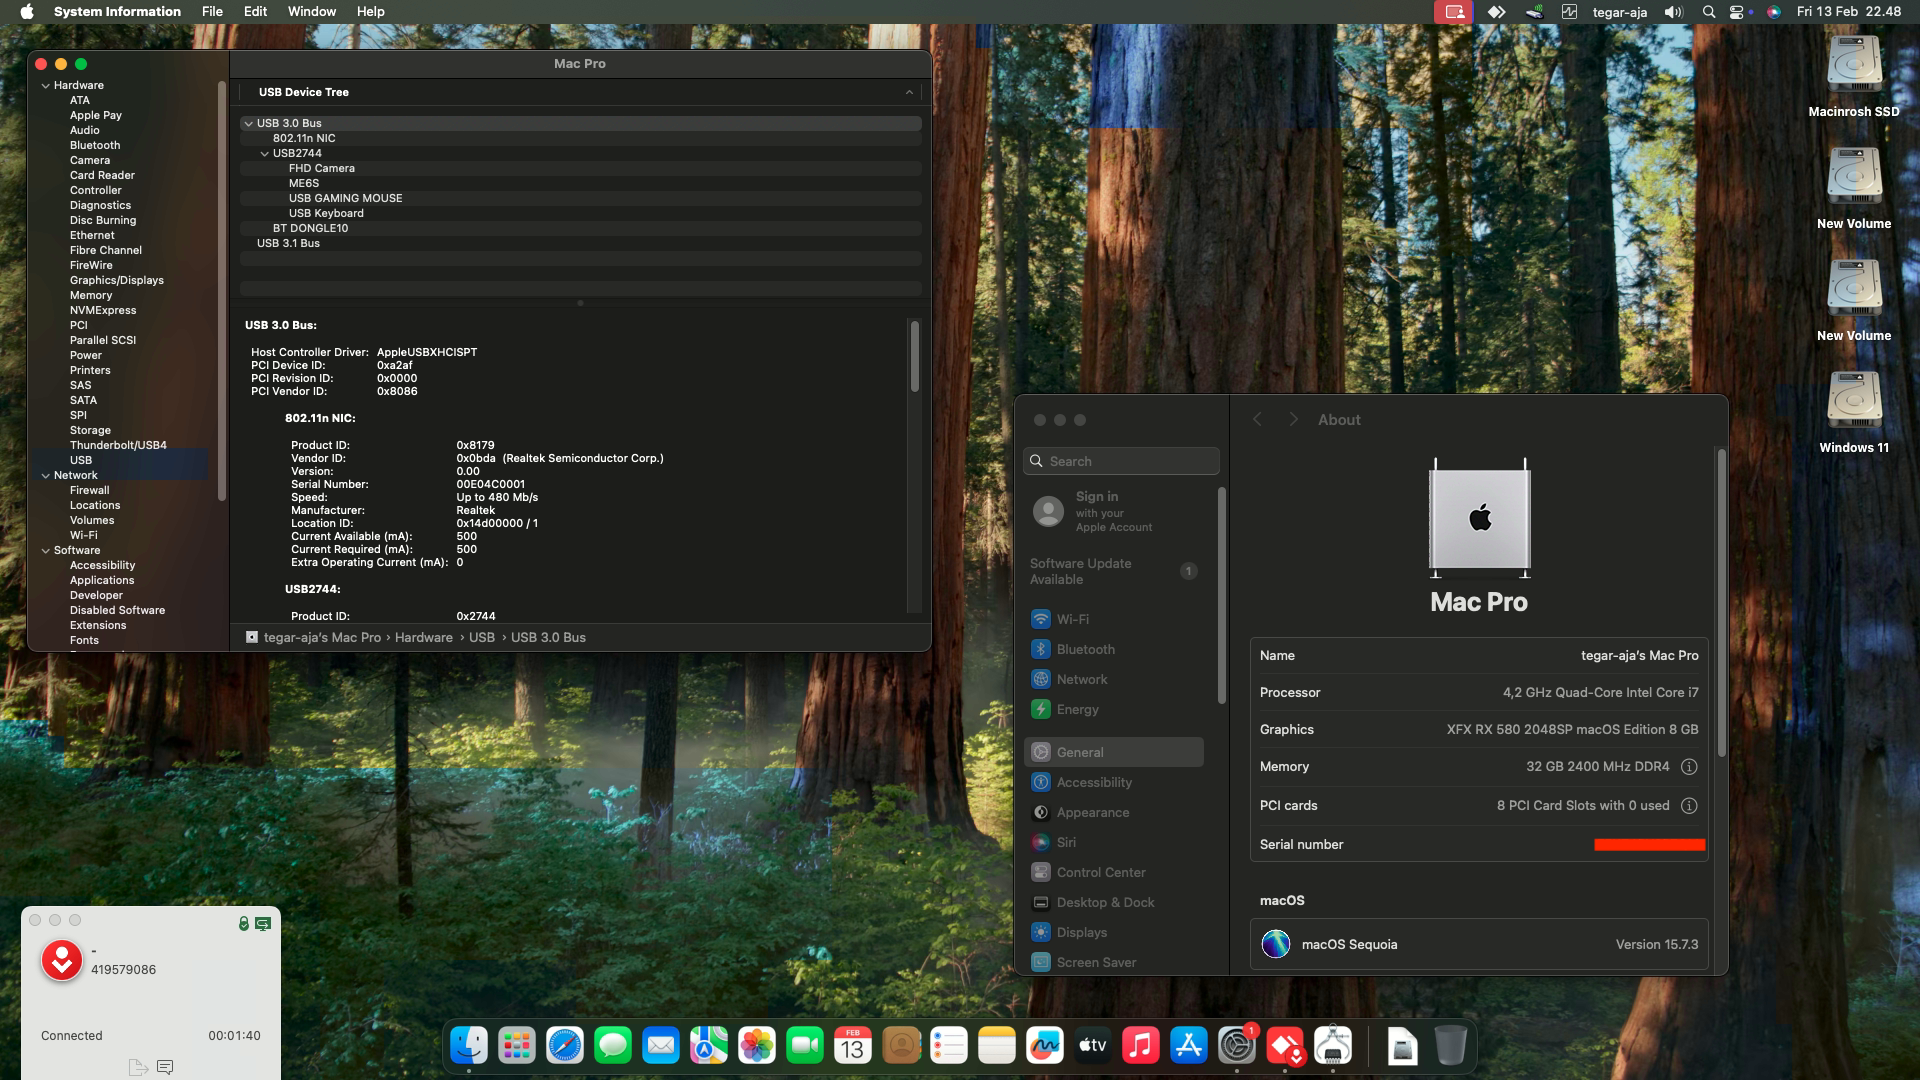This screenshot has height=1080, width=1920.
Task: Launch Safari from the Dock
Action: click(565, 1046)
